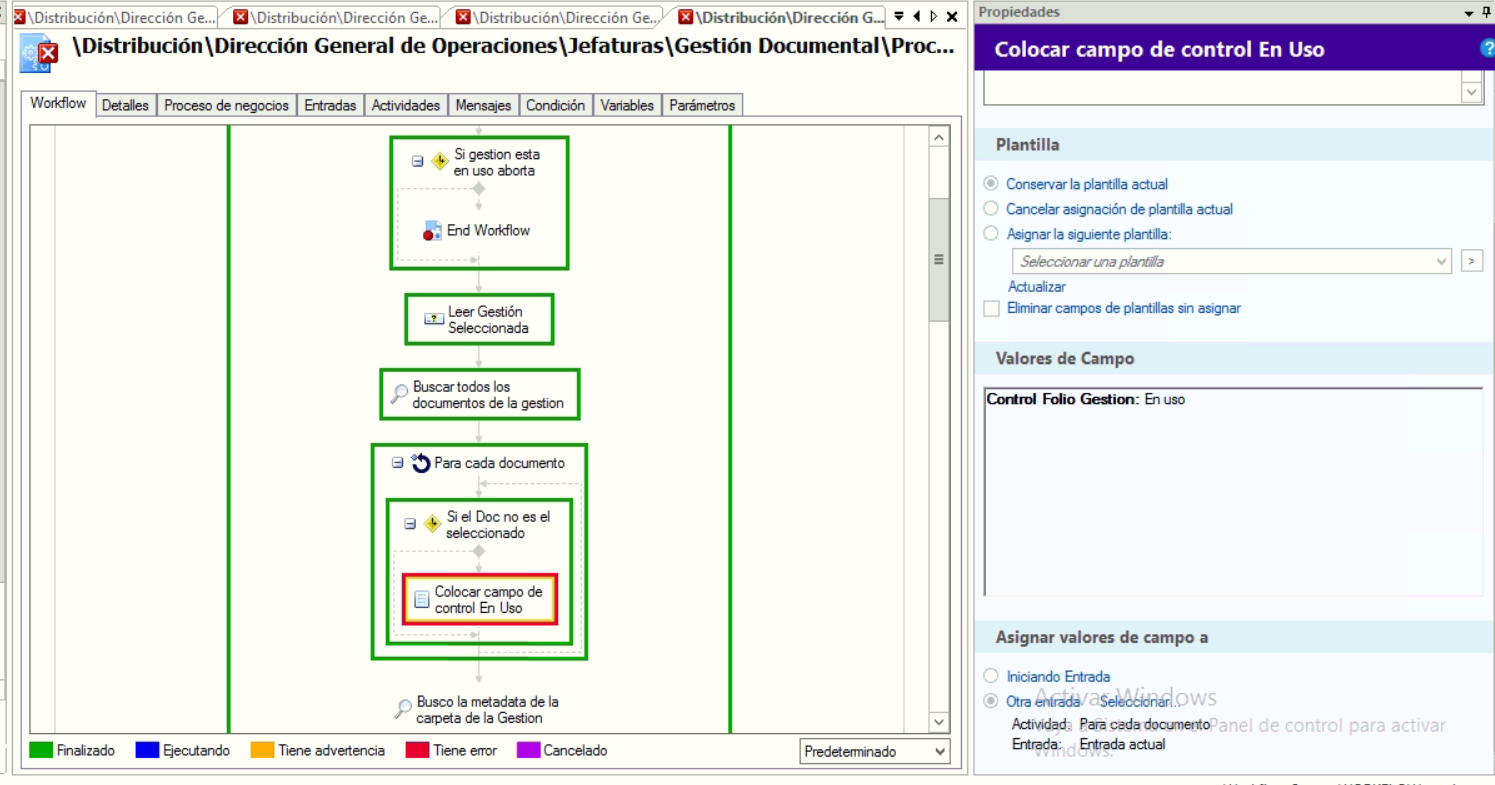Screen dimensions: 1495x785
Task: Show next document tabs with right arrow
Action: pyautogui.click(x=934, y=17)
